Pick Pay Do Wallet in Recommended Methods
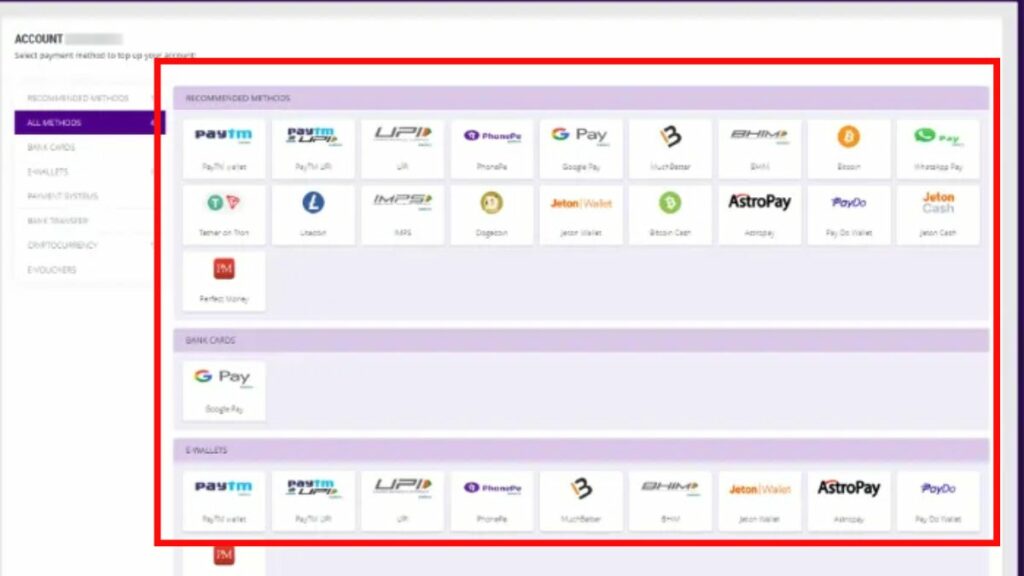Viewport: 1024px width, 576px height. (848, 215)
